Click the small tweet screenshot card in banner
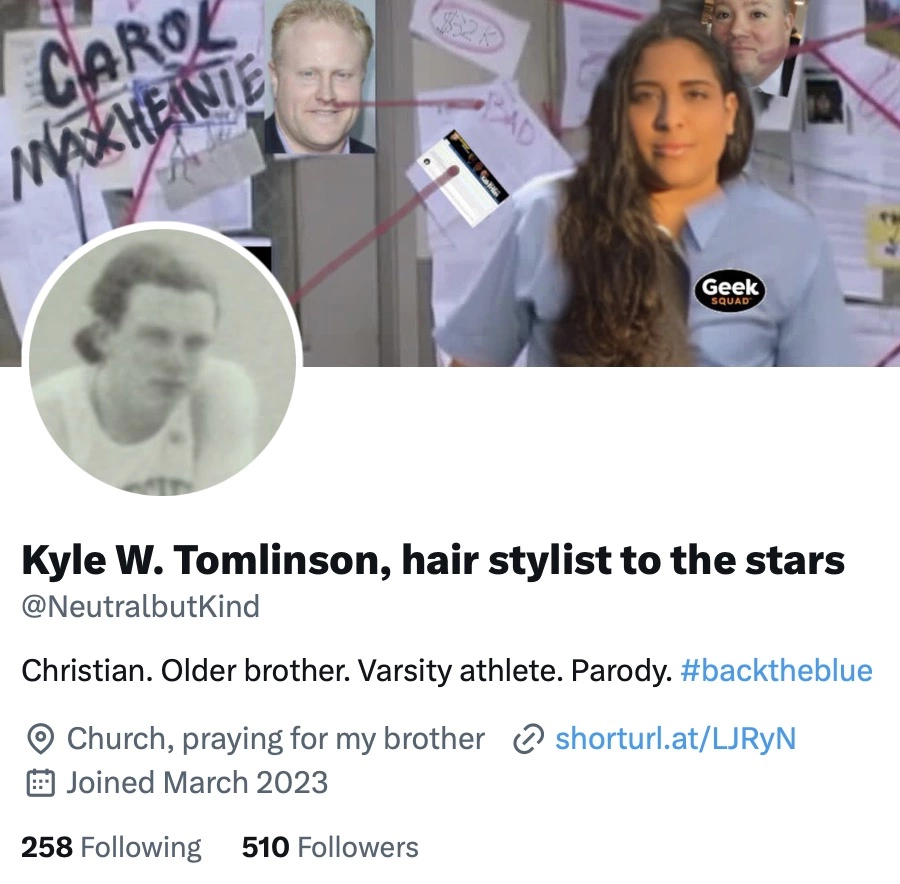 457,179
